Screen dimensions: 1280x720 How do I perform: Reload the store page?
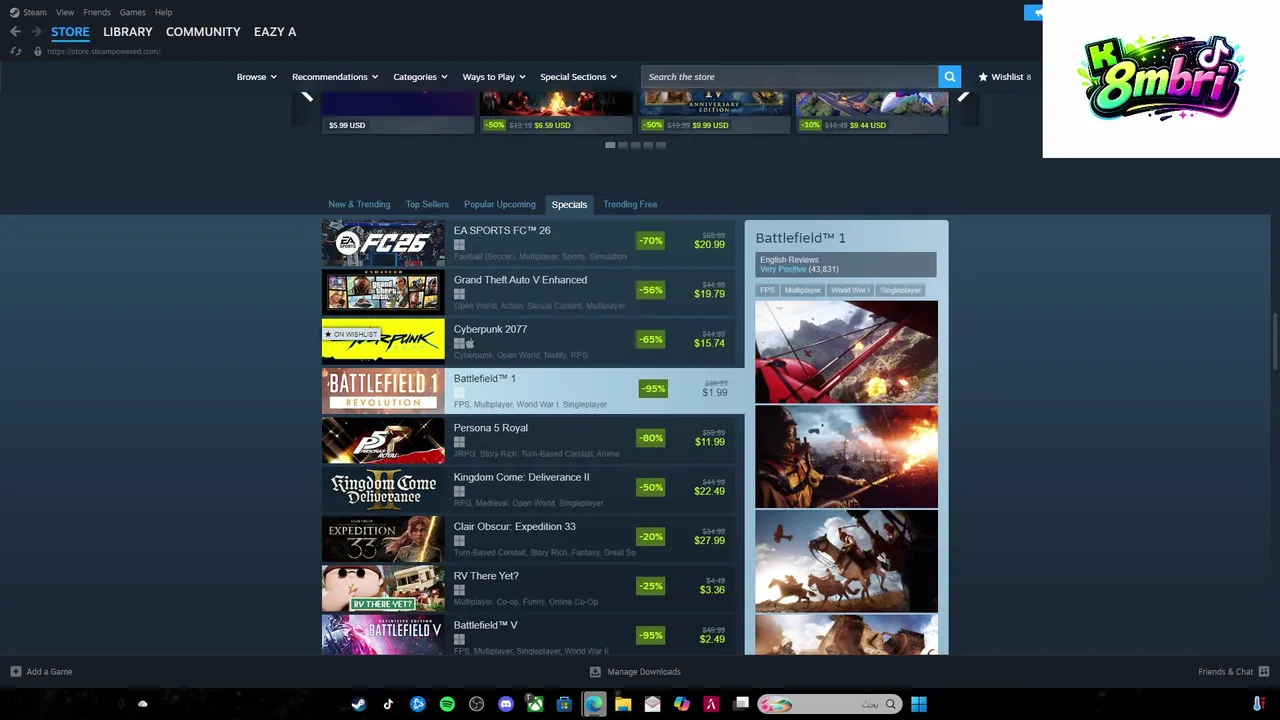tap(15, 51)
